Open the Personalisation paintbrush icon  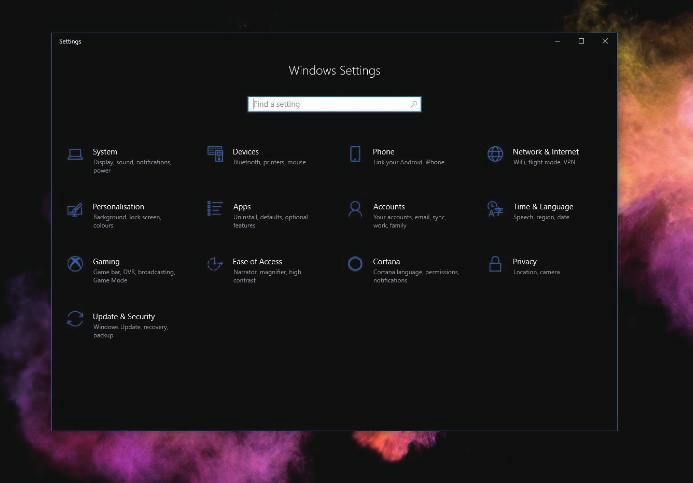click(75, 209)
